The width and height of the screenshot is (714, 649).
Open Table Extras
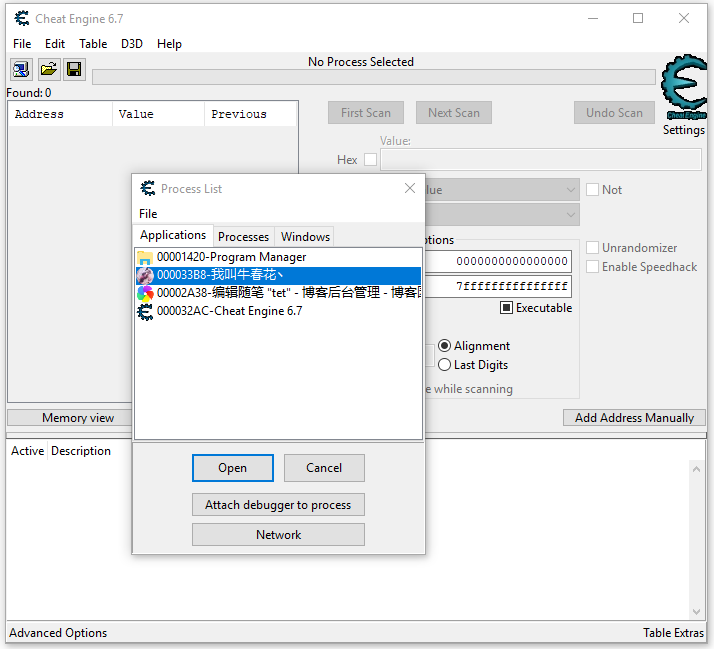point(673,633)
